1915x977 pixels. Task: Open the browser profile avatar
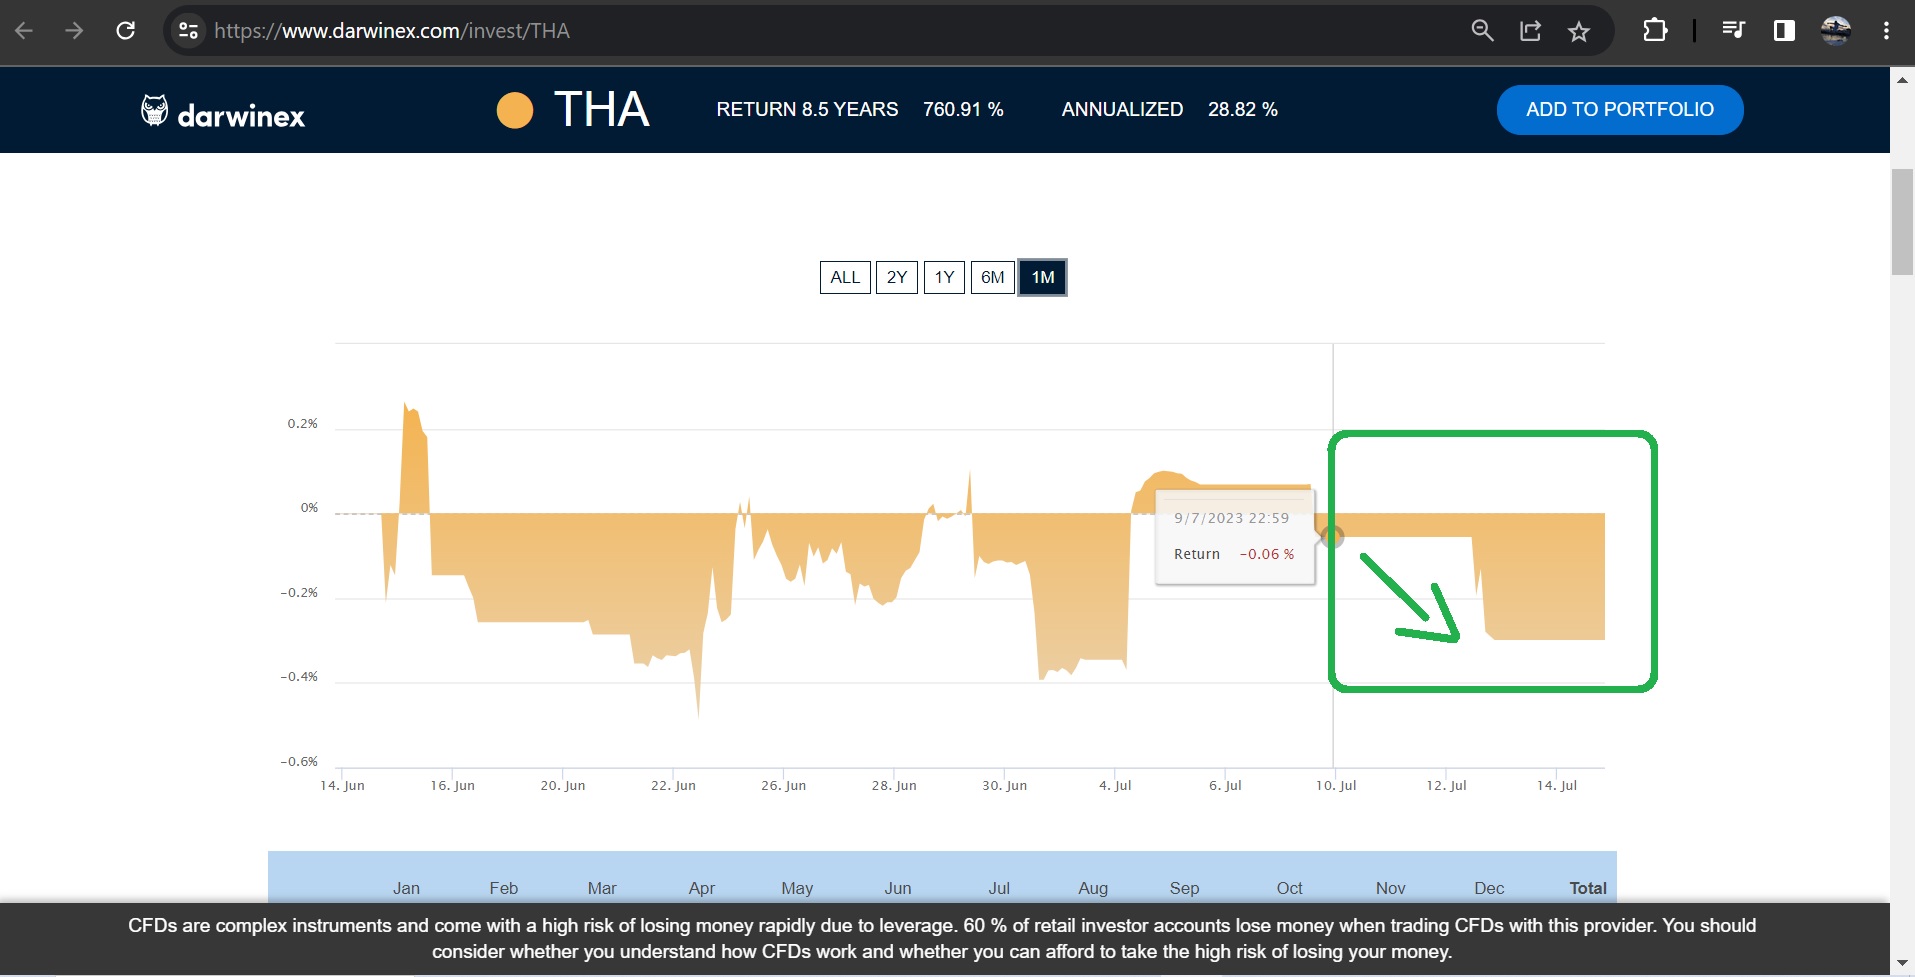point(1836,31)
